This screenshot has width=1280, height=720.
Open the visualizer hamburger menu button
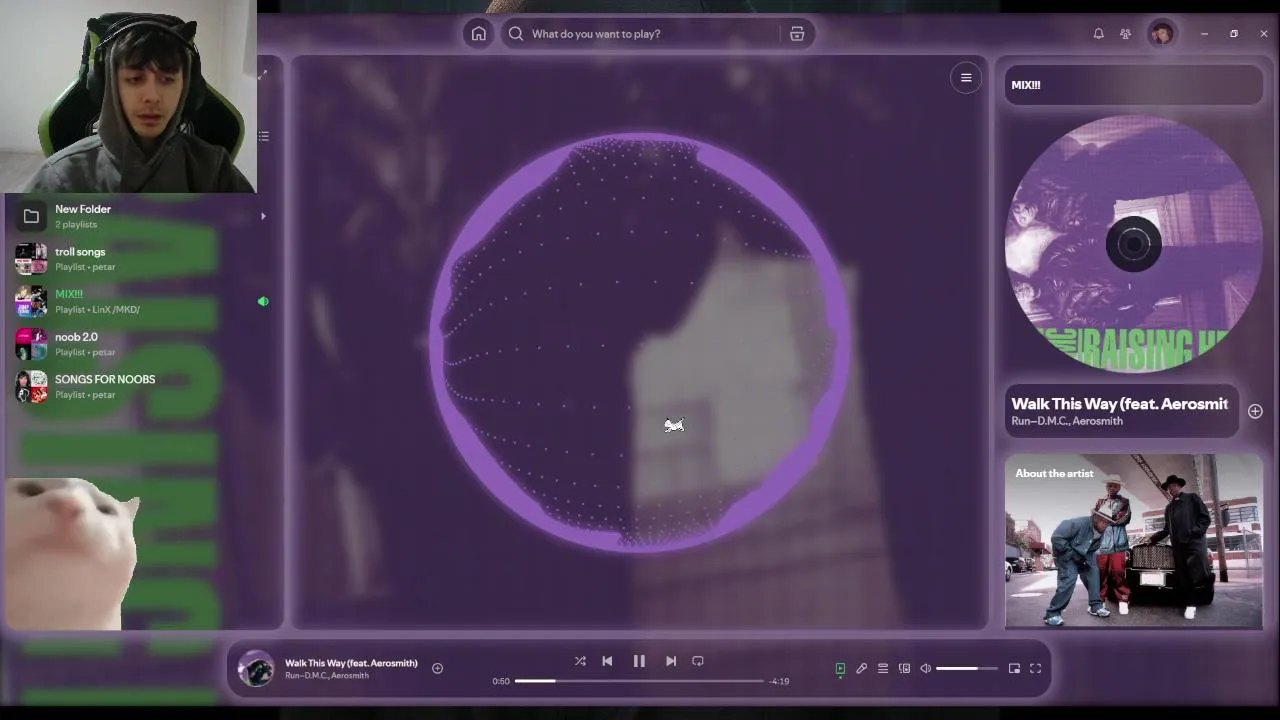[x=966, y=78]
